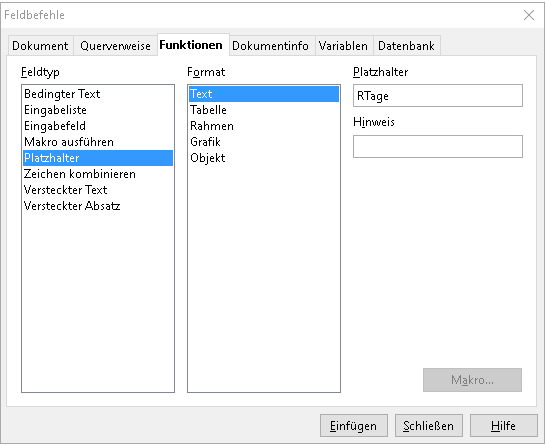The image size is (546, 445).
Task: Pick Grafik in the Format list
Action: point(264,142)
